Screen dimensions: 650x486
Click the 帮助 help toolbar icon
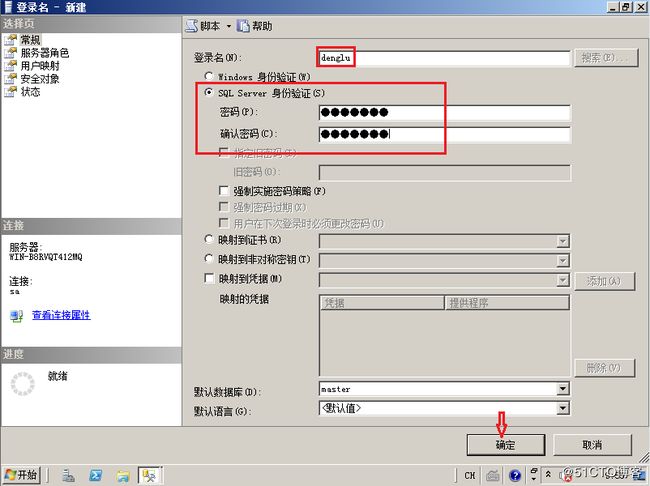tap(243, 26)
